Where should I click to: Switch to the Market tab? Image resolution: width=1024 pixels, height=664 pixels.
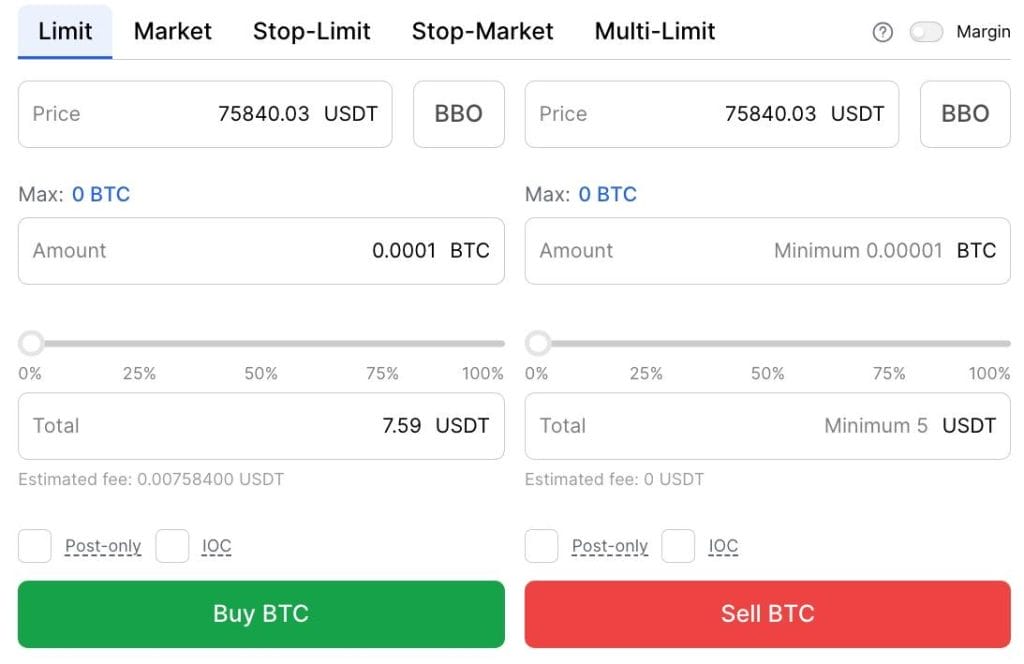[x=172, y=31]
